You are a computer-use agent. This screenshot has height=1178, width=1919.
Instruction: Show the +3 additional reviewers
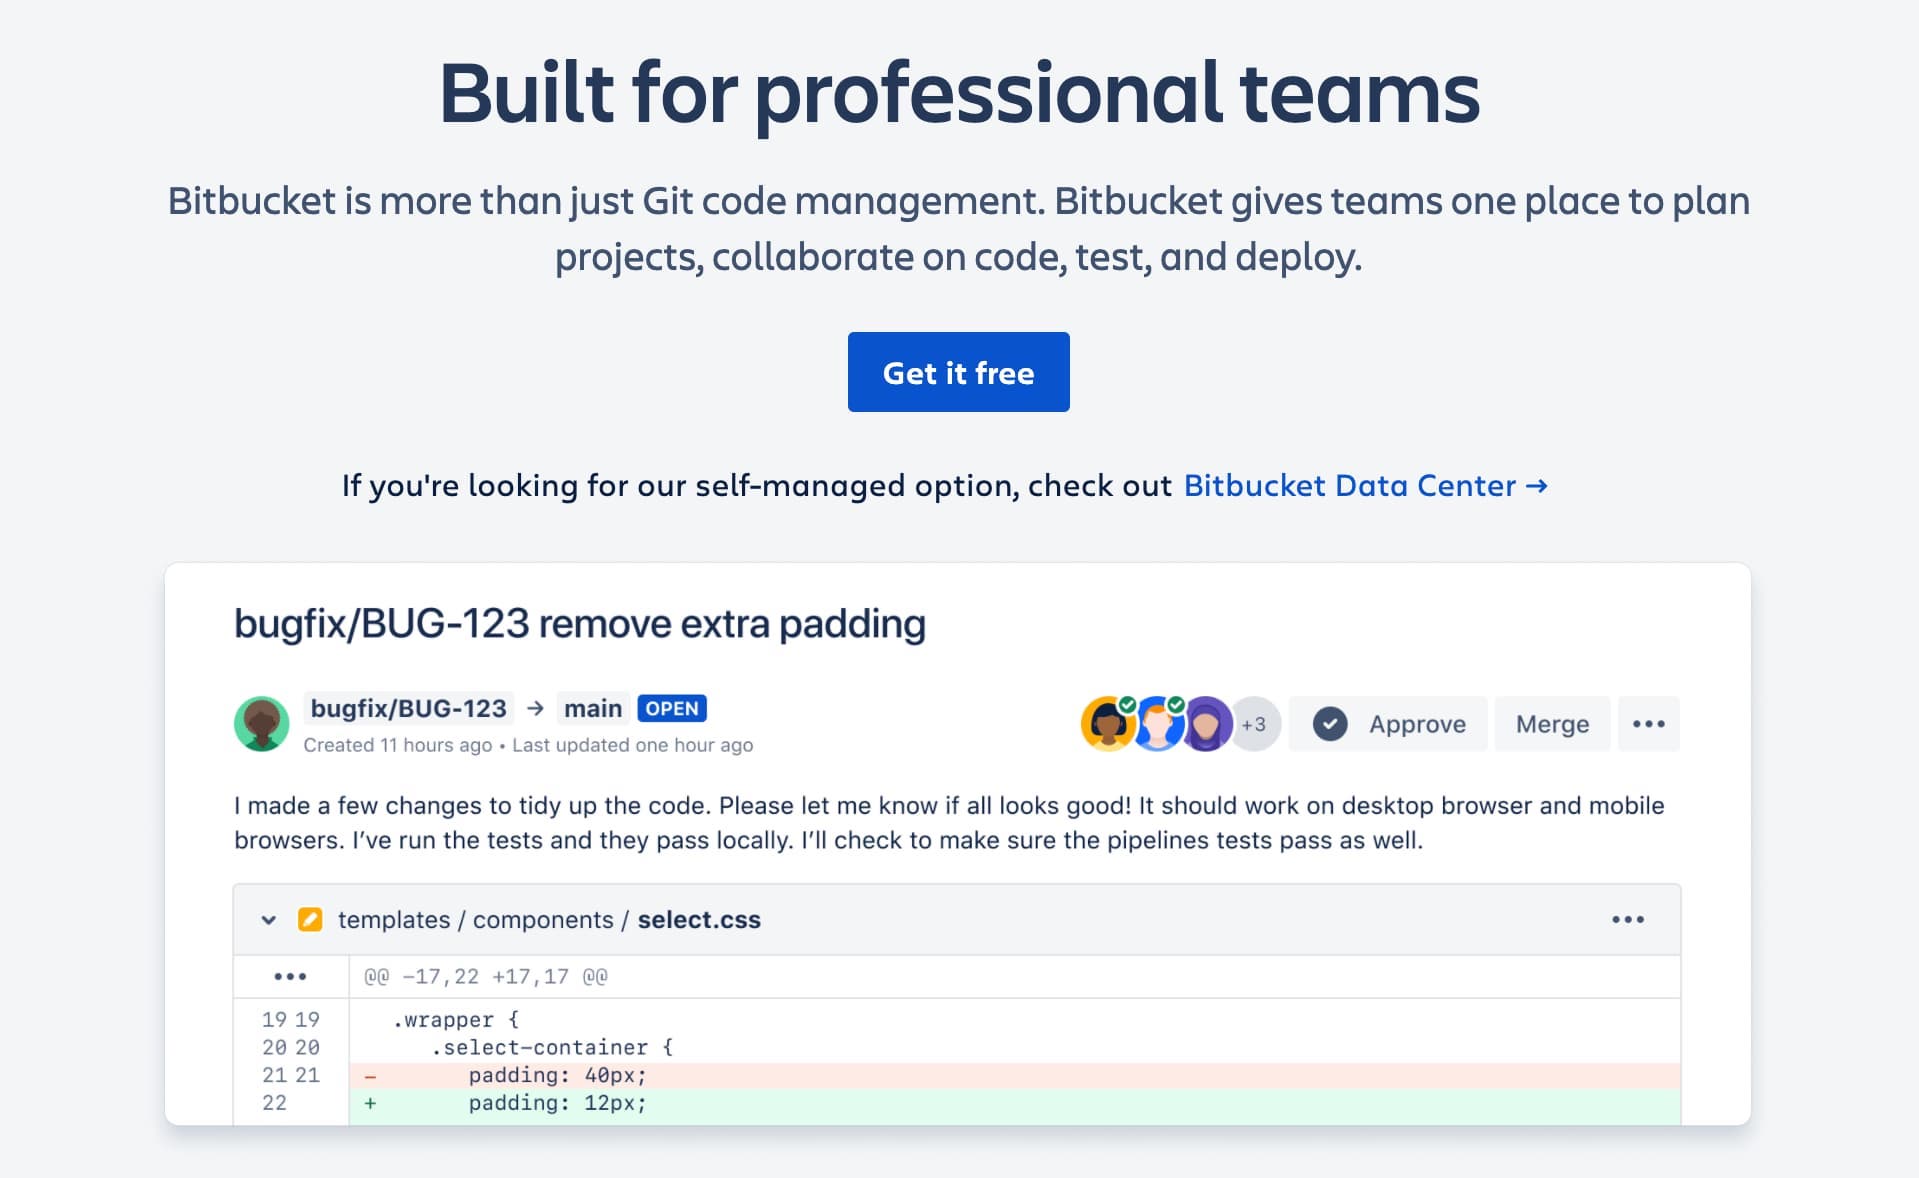(x=1255, y=724)
